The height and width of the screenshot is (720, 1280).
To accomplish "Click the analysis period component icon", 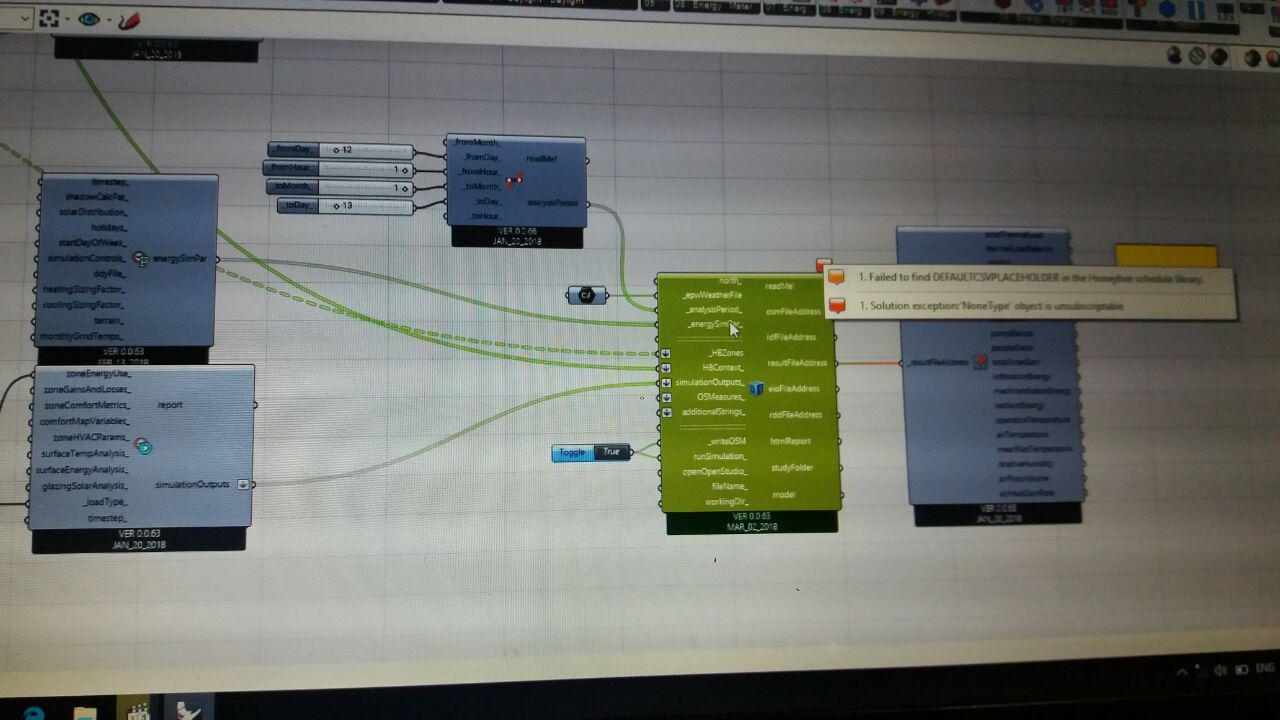I will (515, 181).
